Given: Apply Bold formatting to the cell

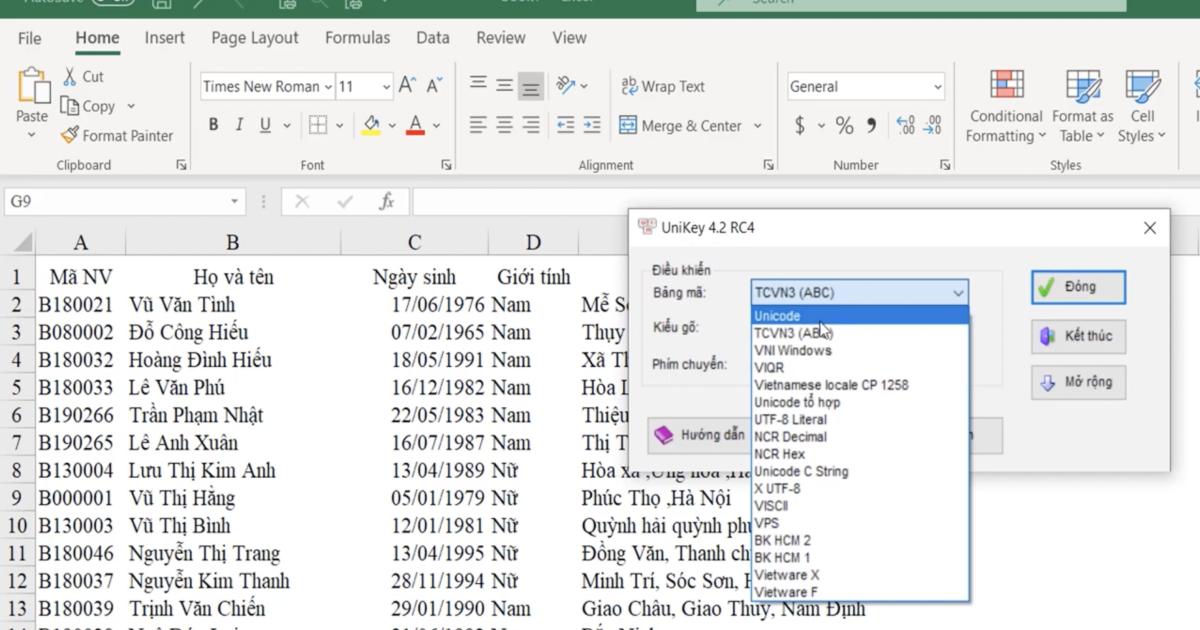Looking at the screenshot, I should pyautogui.click(x=213, y=125).
